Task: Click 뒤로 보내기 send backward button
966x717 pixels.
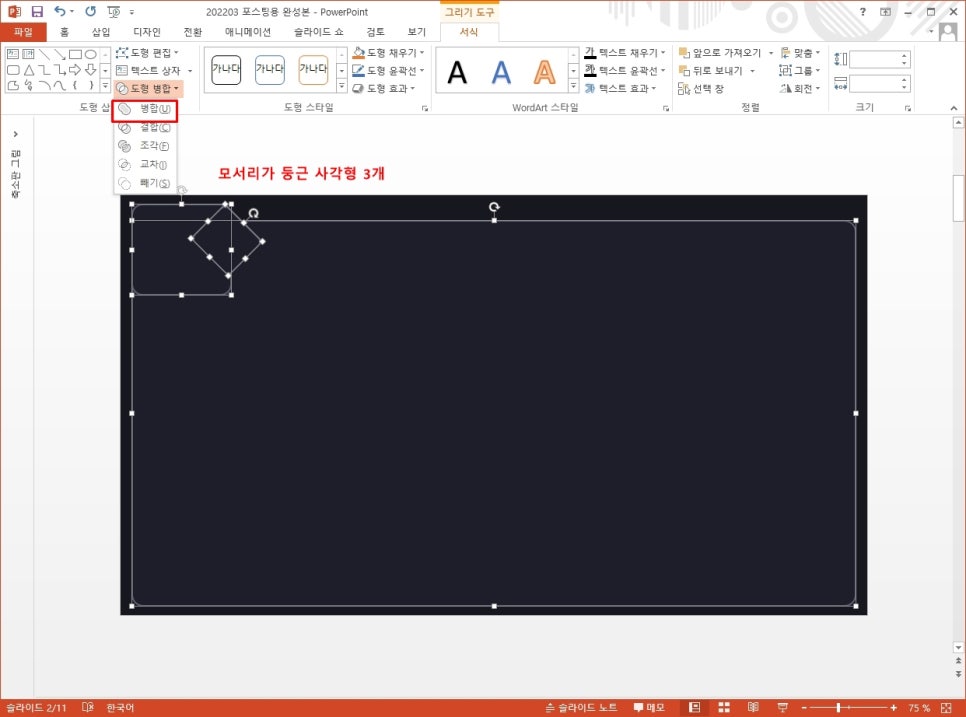Action: tap(711, 71)
